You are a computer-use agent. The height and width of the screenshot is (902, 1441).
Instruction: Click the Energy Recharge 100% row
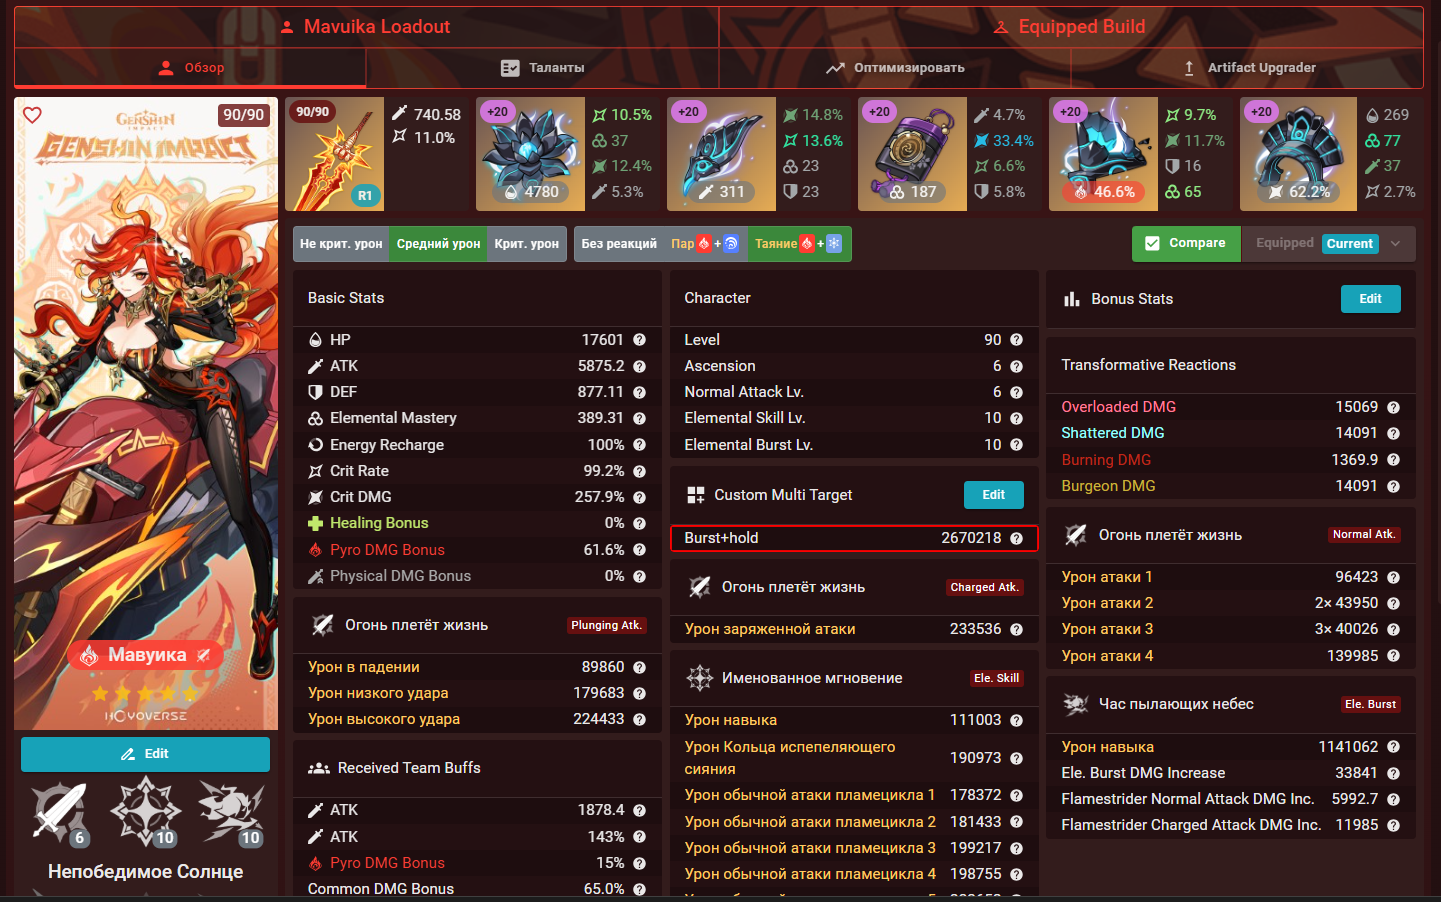(x=477, y=445)
